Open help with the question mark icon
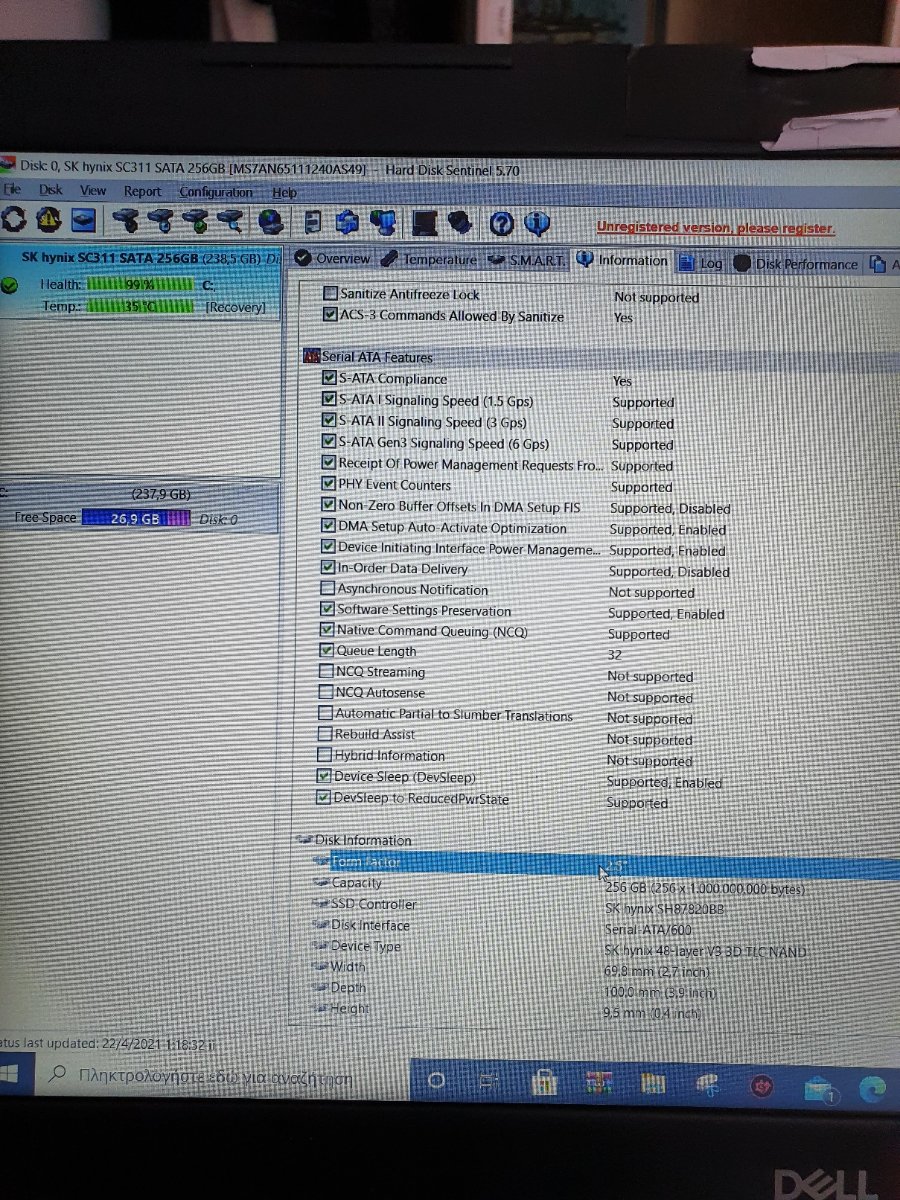 coord(502,223)
